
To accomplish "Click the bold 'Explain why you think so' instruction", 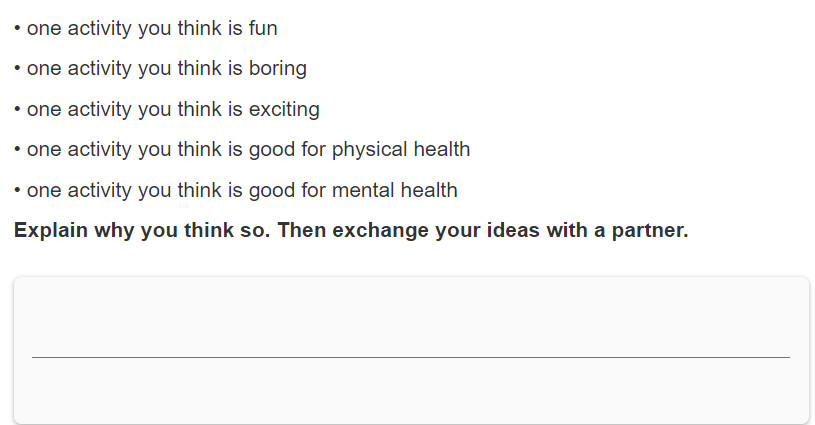I will pyautogui.click(x=142, y=231).
